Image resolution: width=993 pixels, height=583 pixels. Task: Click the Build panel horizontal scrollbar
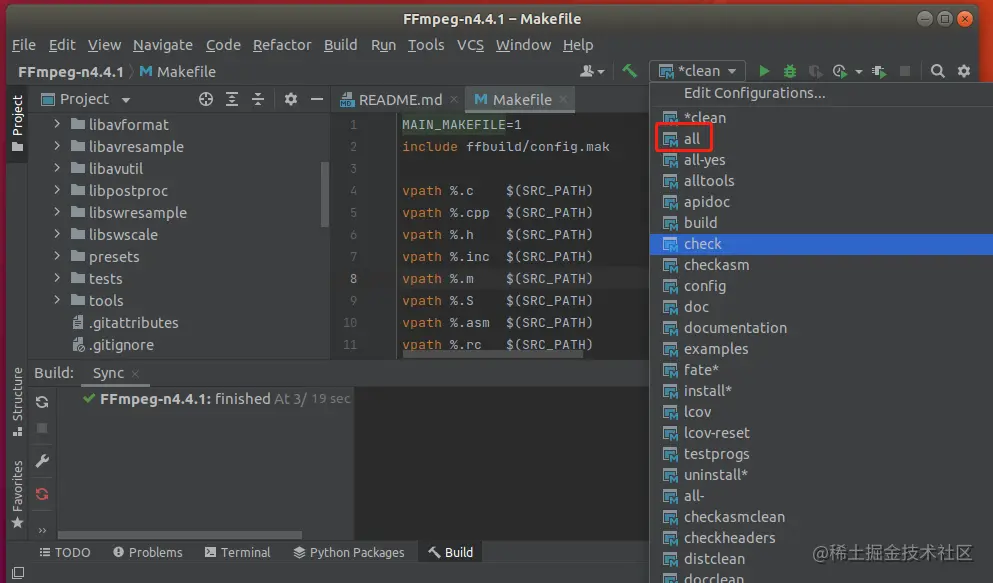coord(180,535)
